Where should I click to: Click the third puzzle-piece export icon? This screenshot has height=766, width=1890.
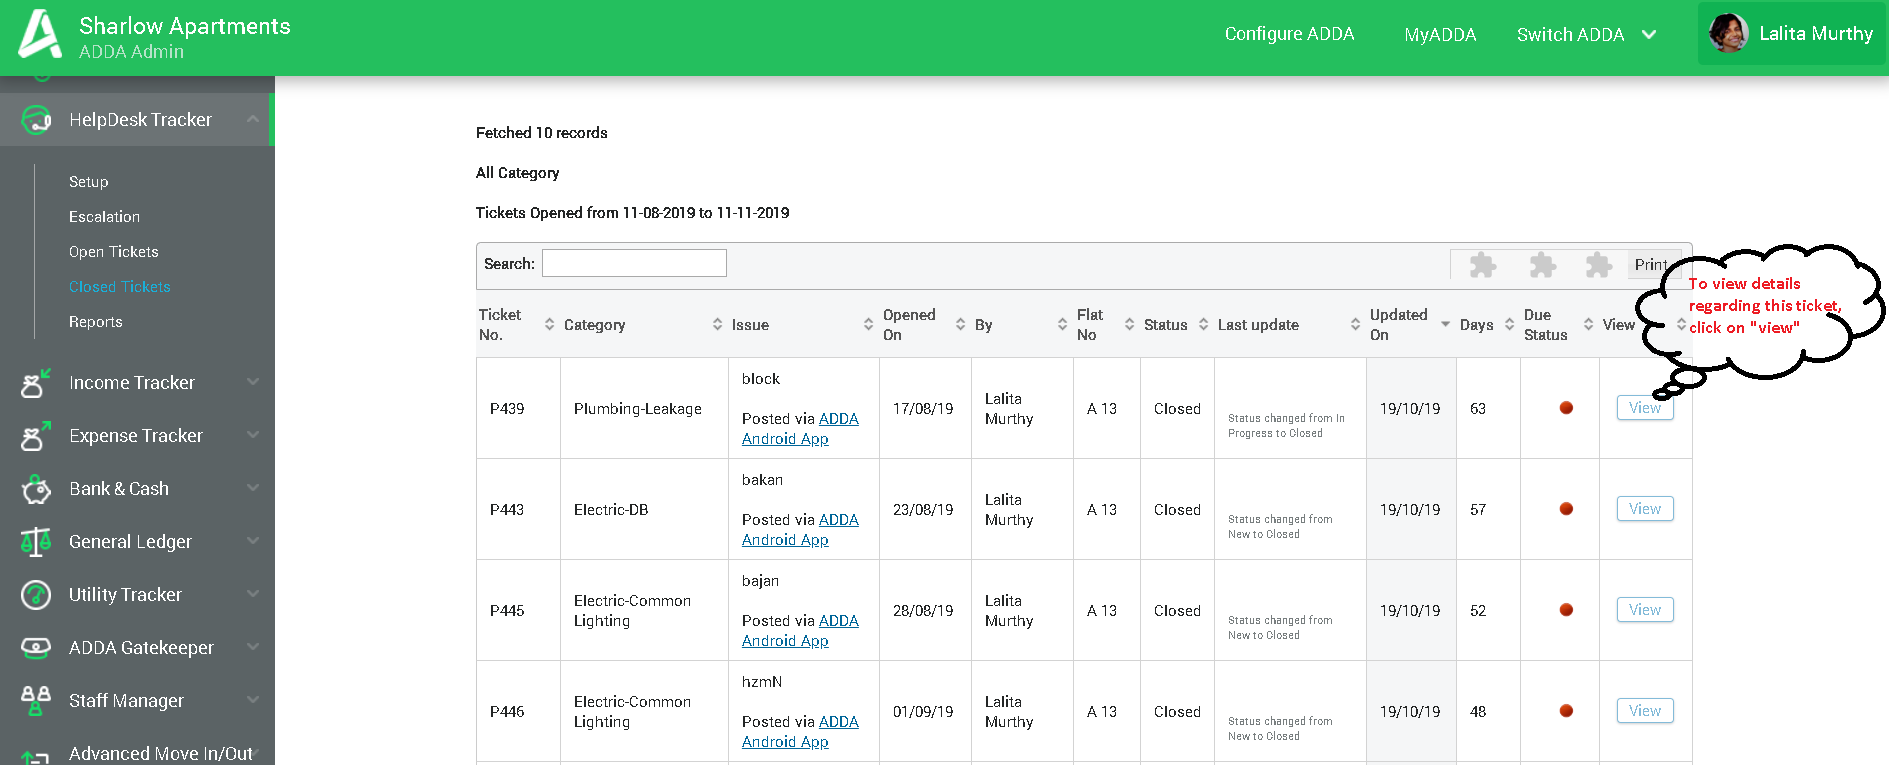click(1599, 265)
